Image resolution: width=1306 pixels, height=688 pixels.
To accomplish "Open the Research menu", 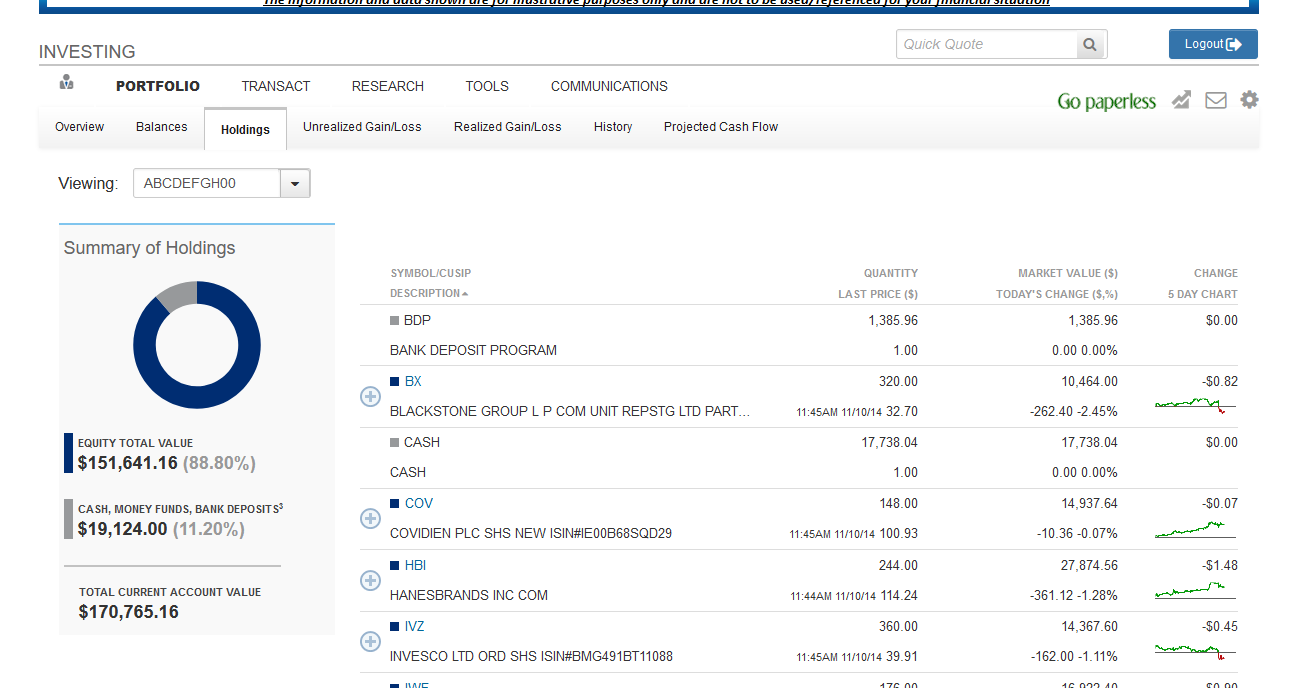I will pyautogui.click(x=387, y=87).
